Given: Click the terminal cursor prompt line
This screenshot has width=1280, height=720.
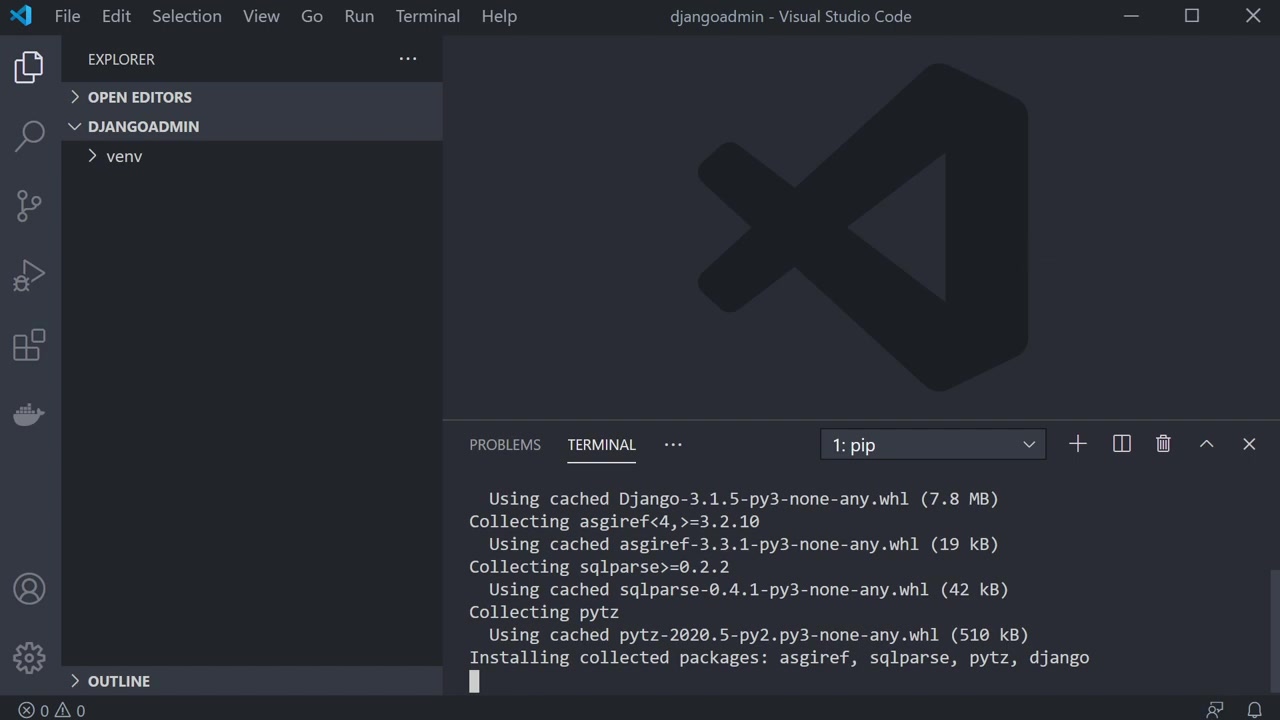Looking at the screenshot, I should [475, 681].
